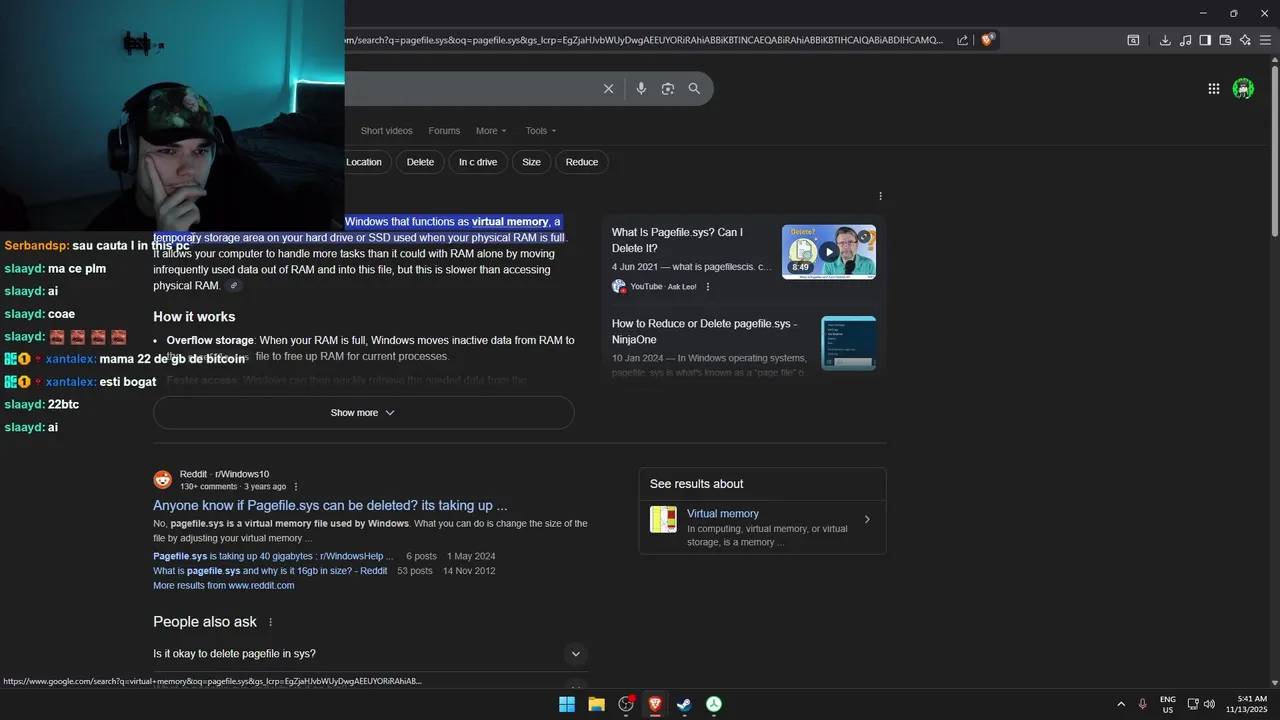Open Windows Start menu
The height and width of the screenshot is (720, 1280).
pyautogui.click(x=567, y=704)
